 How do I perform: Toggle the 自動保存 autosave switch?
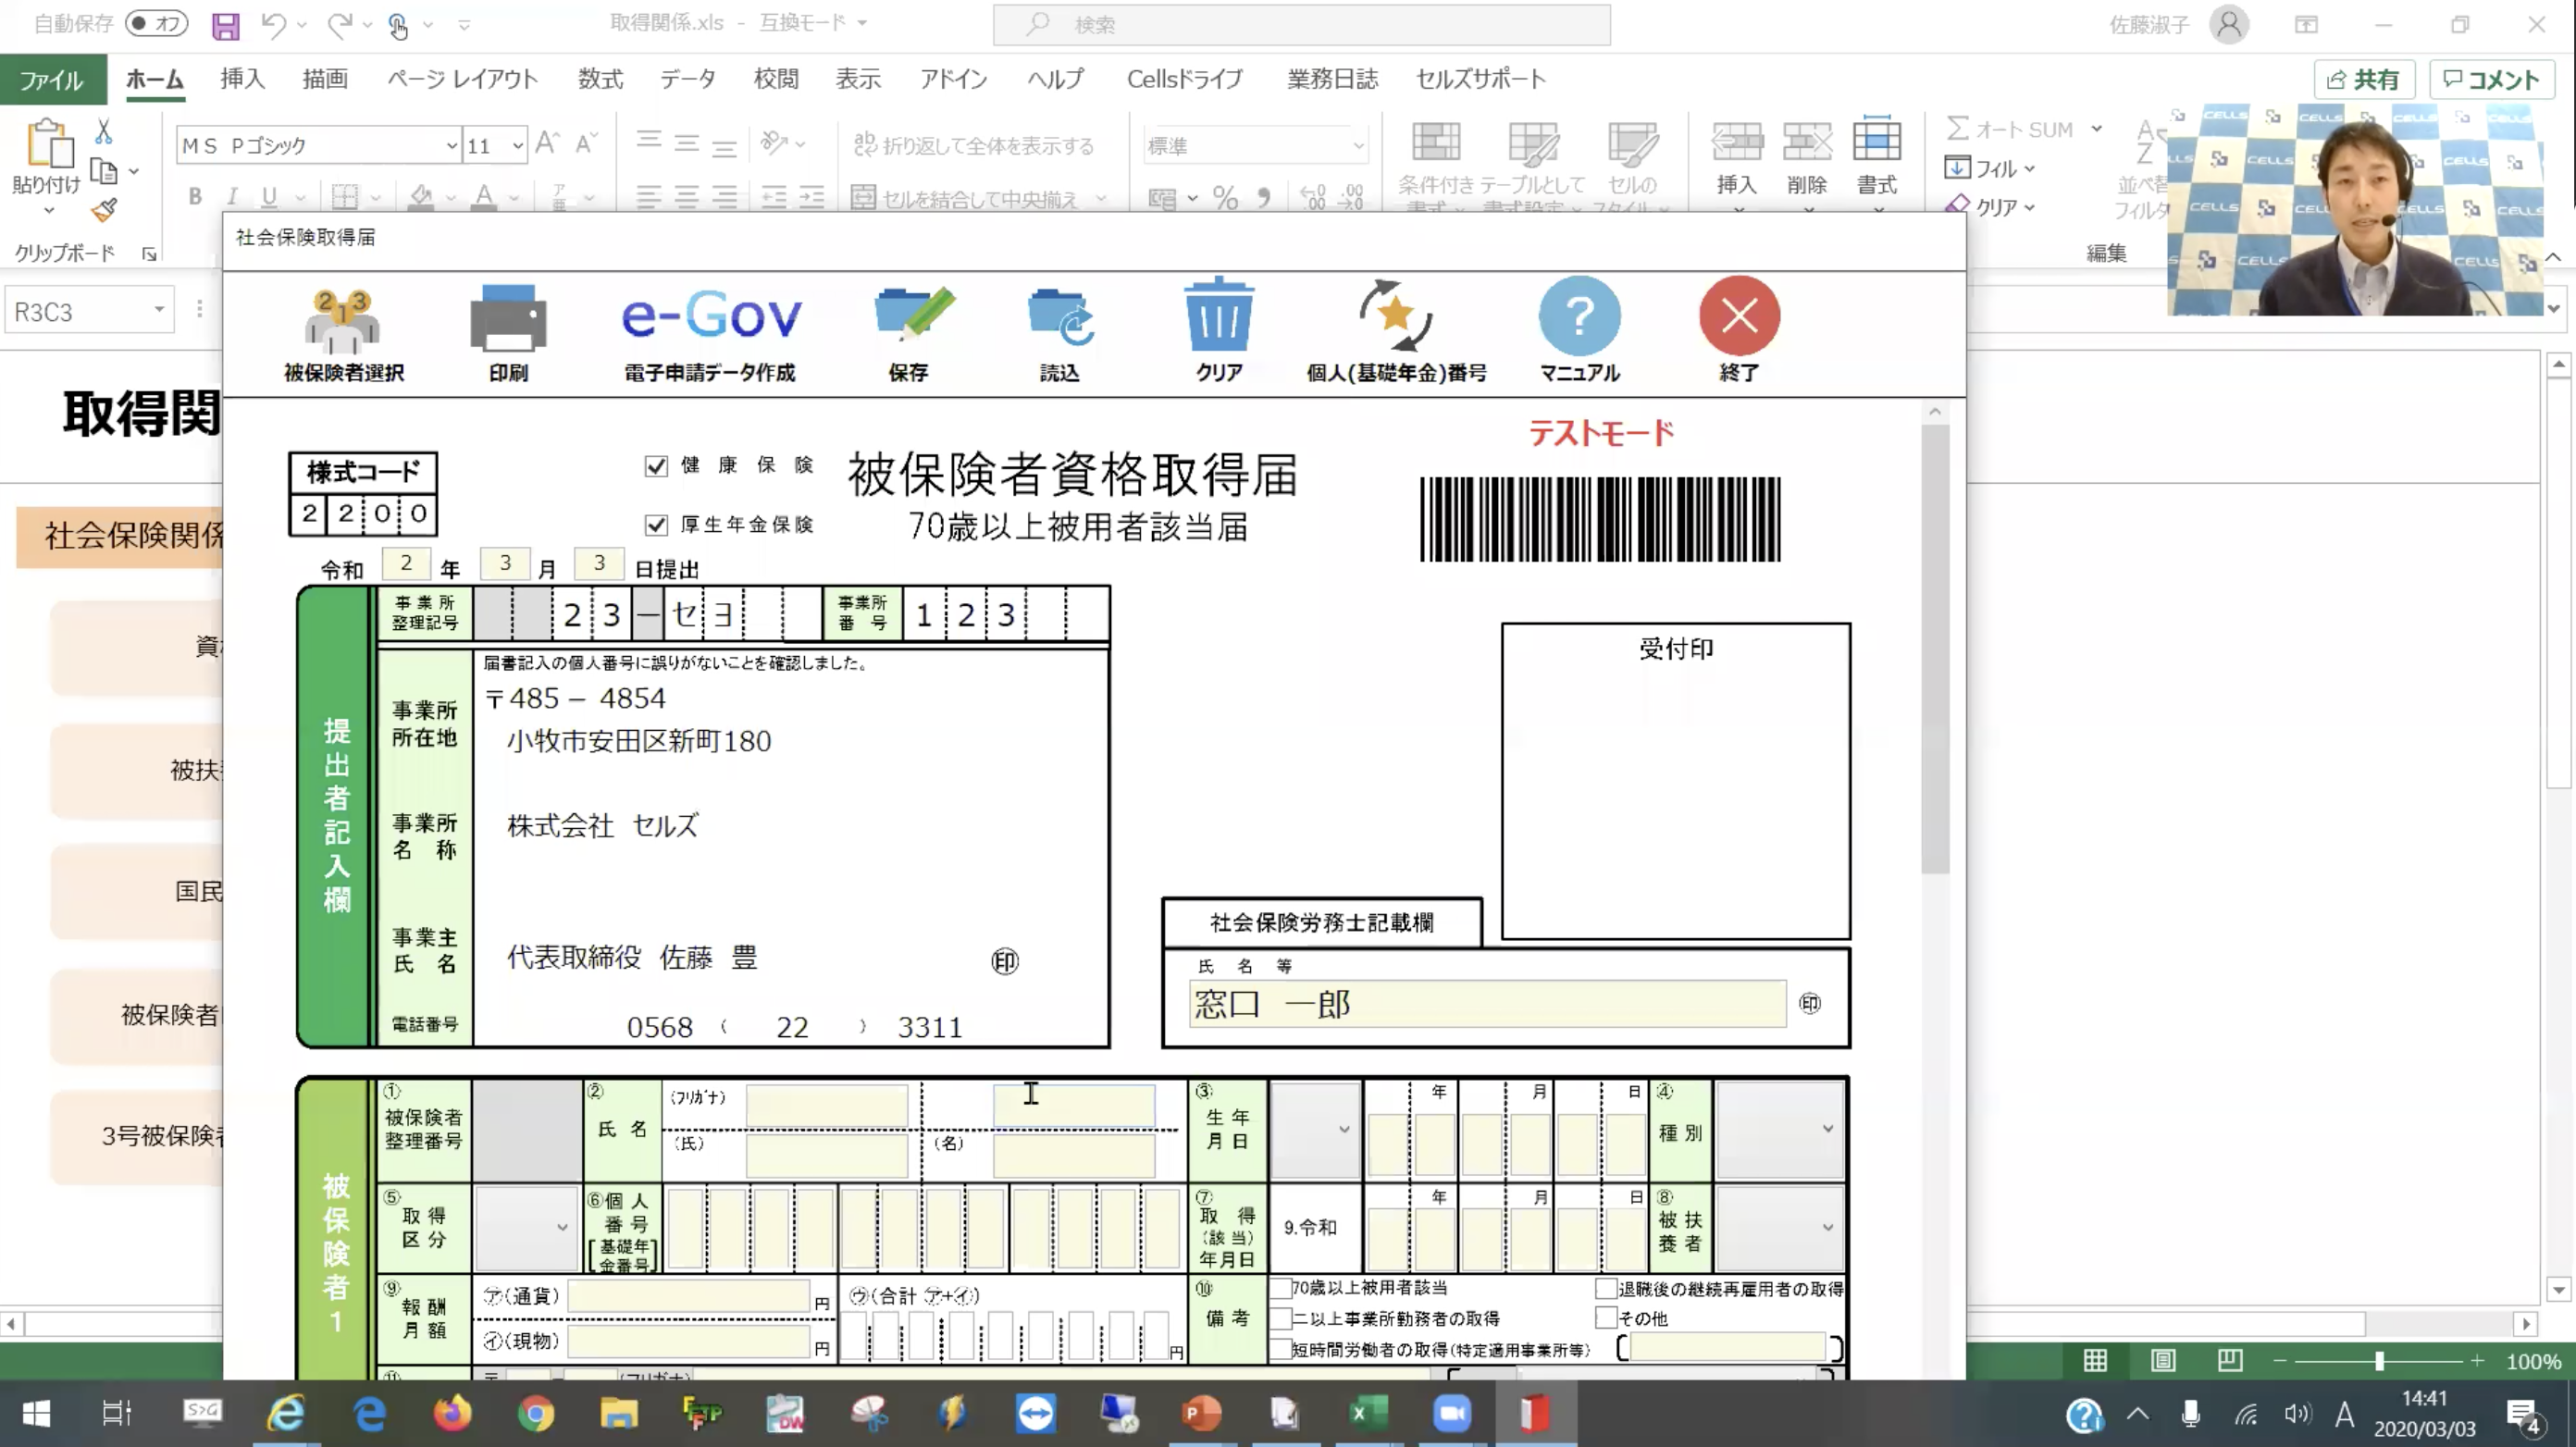pyautogui.click(x=157, y=23)
